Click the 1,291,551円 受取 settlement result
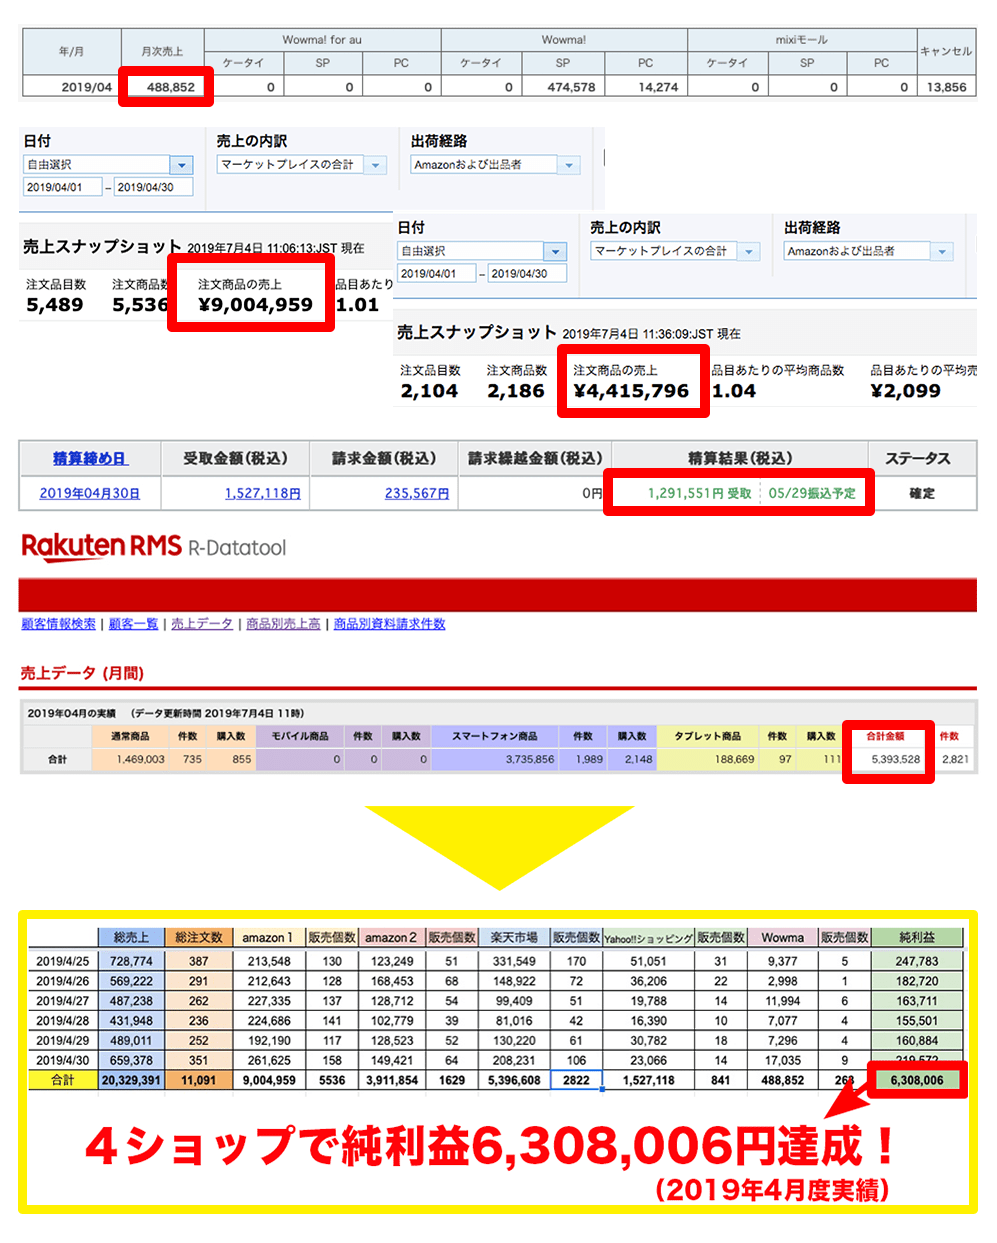 [699, 493]
